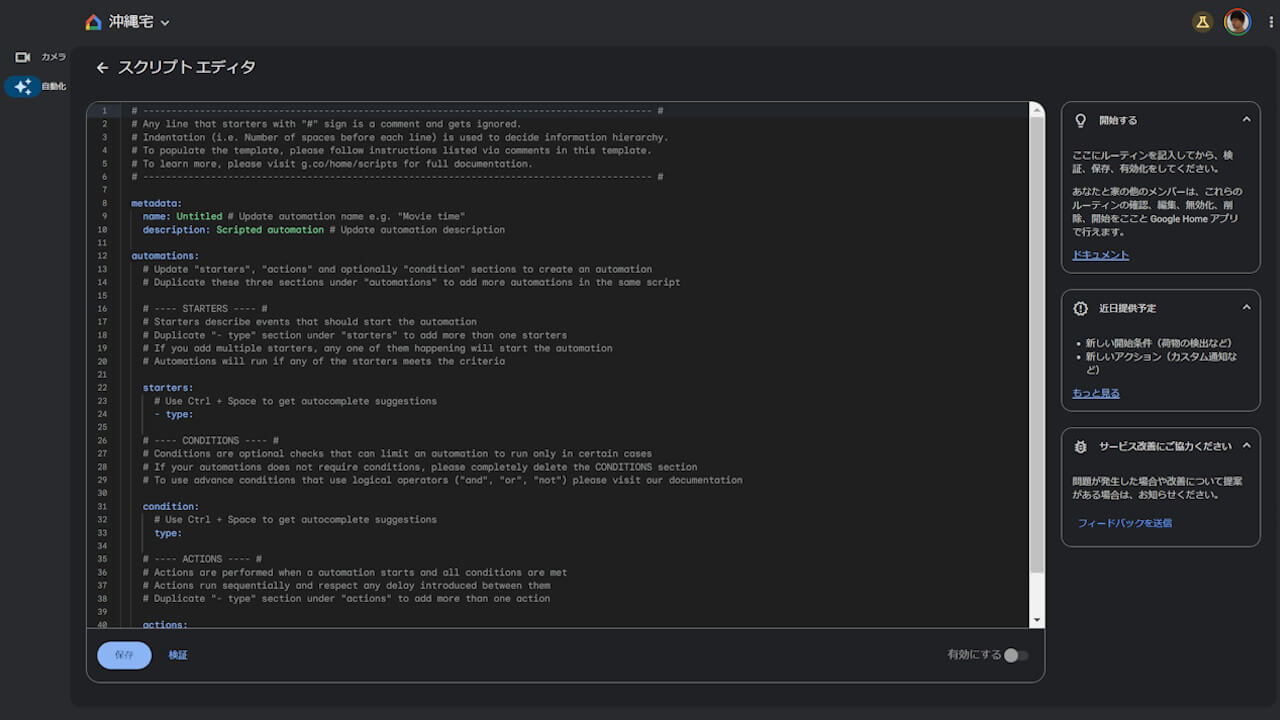
Task: Click the lightbulb icon beside 開始する
Action: click(1080, 120)
